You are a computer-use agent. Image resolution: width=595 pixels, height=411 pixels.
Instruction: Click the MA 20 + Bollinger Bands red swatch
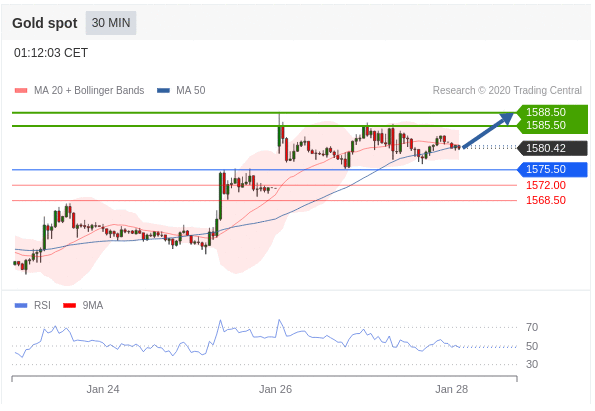pos(21,91)
